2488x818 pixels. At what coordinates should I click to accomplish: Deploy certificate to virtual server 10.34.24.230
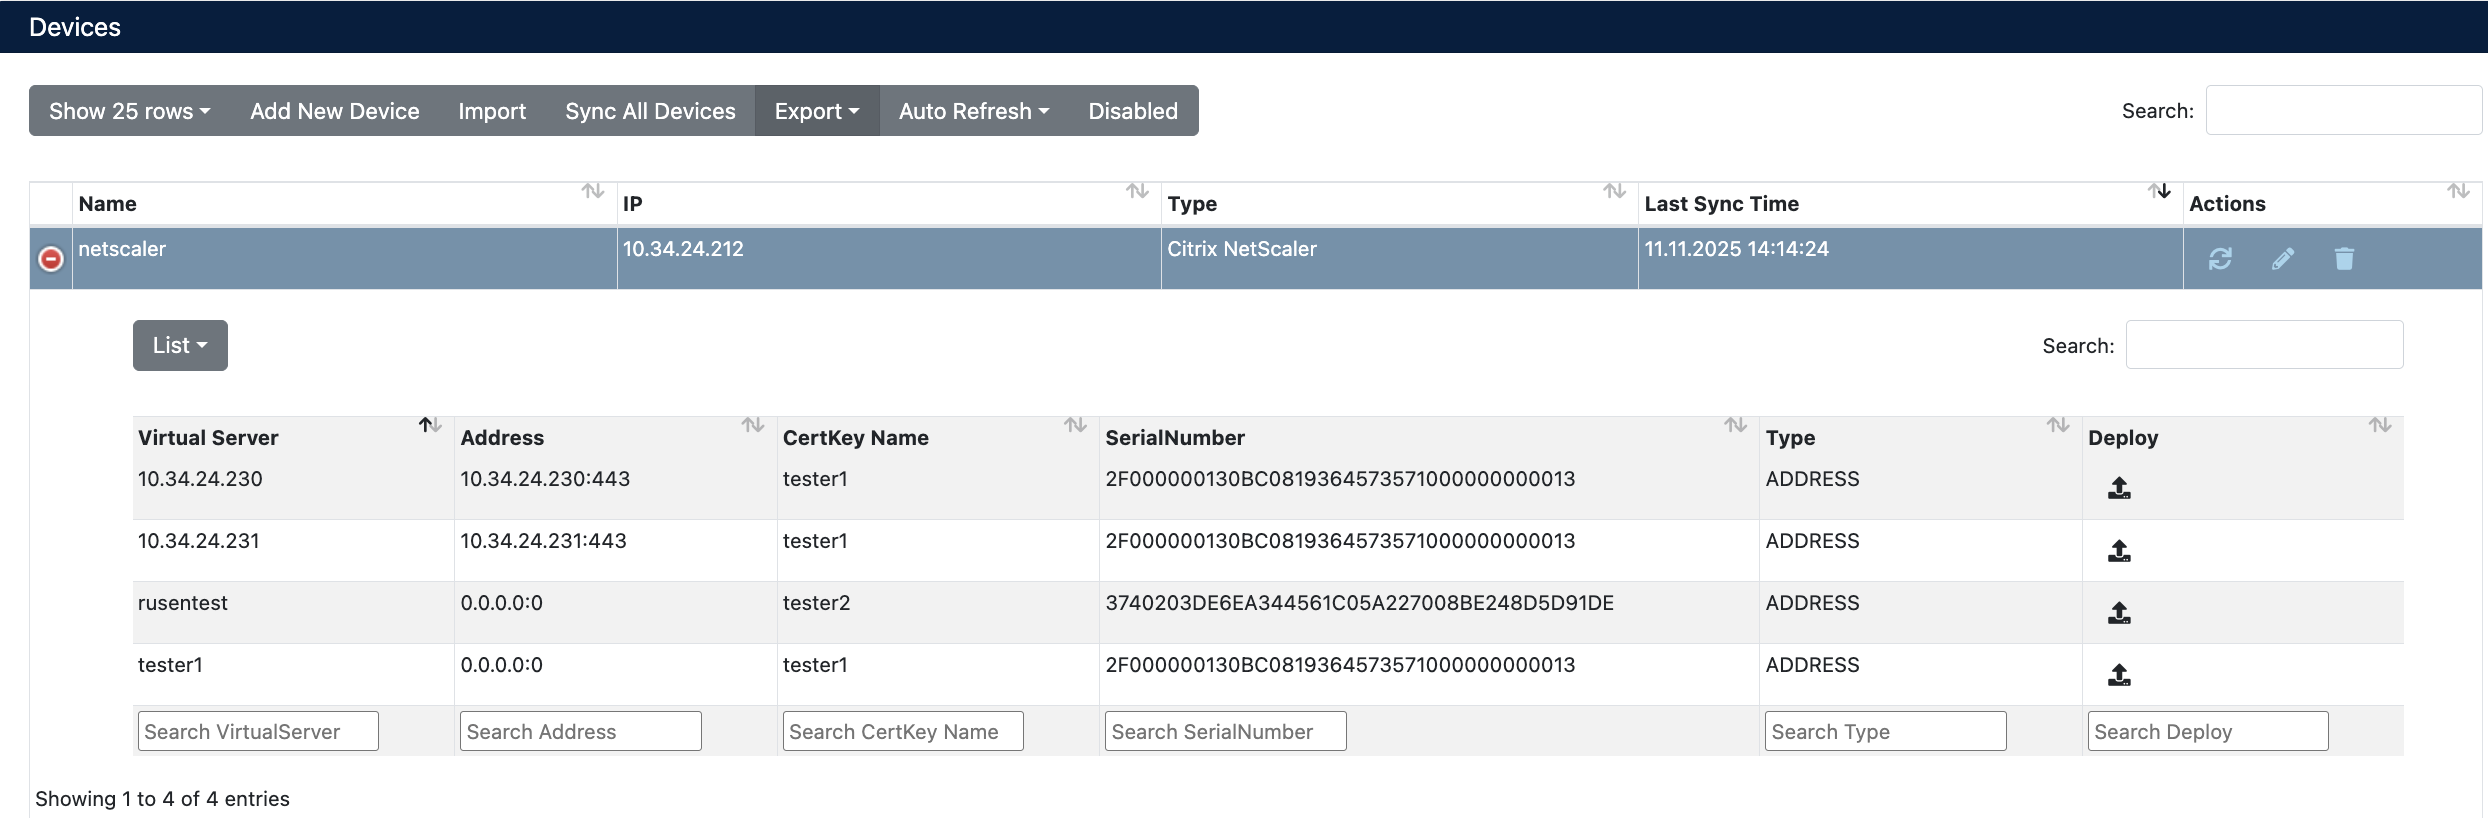[x=2119, y=488]
